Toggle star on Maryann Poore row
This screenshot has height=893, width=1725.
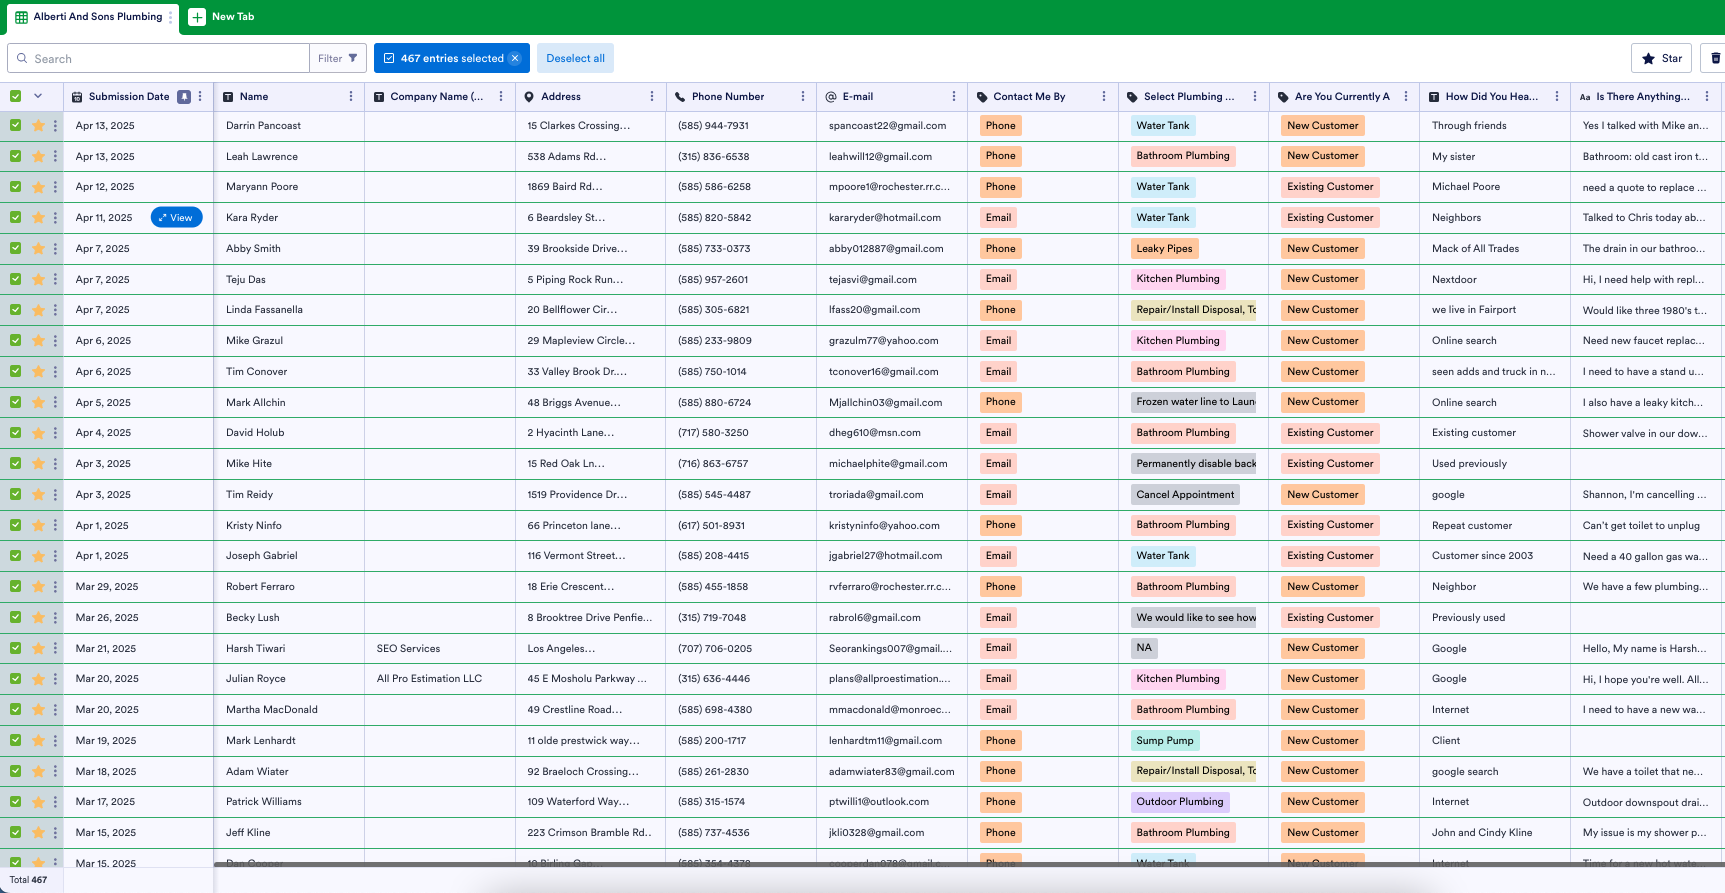[x=38, y=187]
